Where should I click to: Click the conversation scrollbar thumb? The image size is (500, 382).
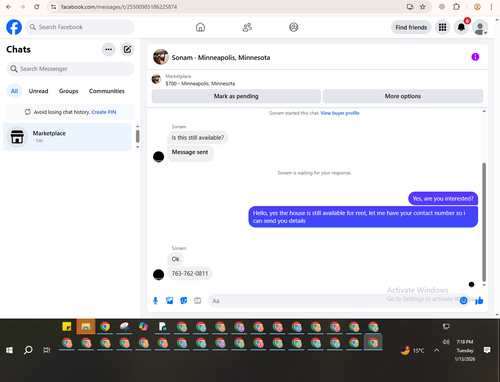click(x=484, y=222)
